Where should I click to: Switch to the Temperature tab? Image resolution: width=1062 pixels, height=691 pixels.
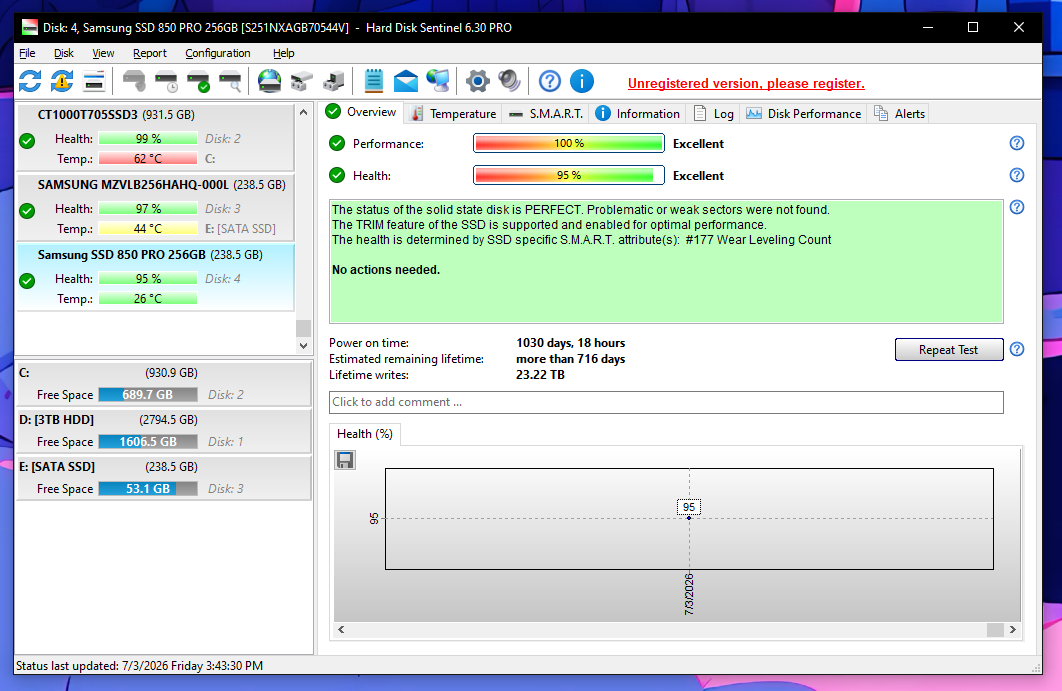click(454, 114)
